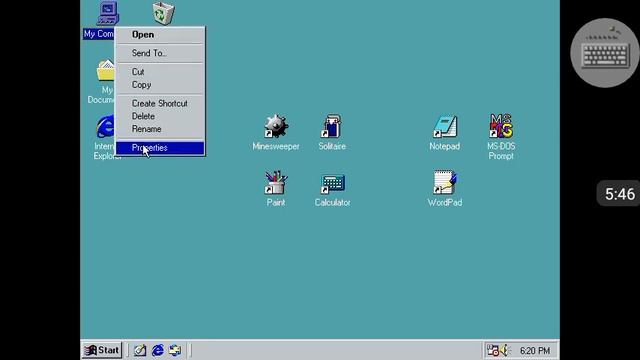This screenshot has width=640, height=360.
Task: Choose Copy from the context menu
Action: click(160, 85)
